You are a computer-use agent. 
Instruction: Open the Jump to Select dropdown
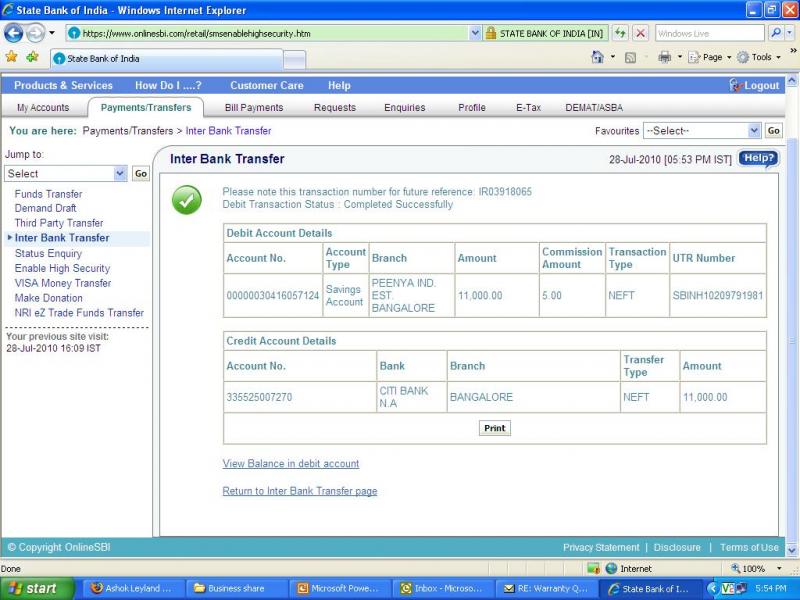pos(65,173)
